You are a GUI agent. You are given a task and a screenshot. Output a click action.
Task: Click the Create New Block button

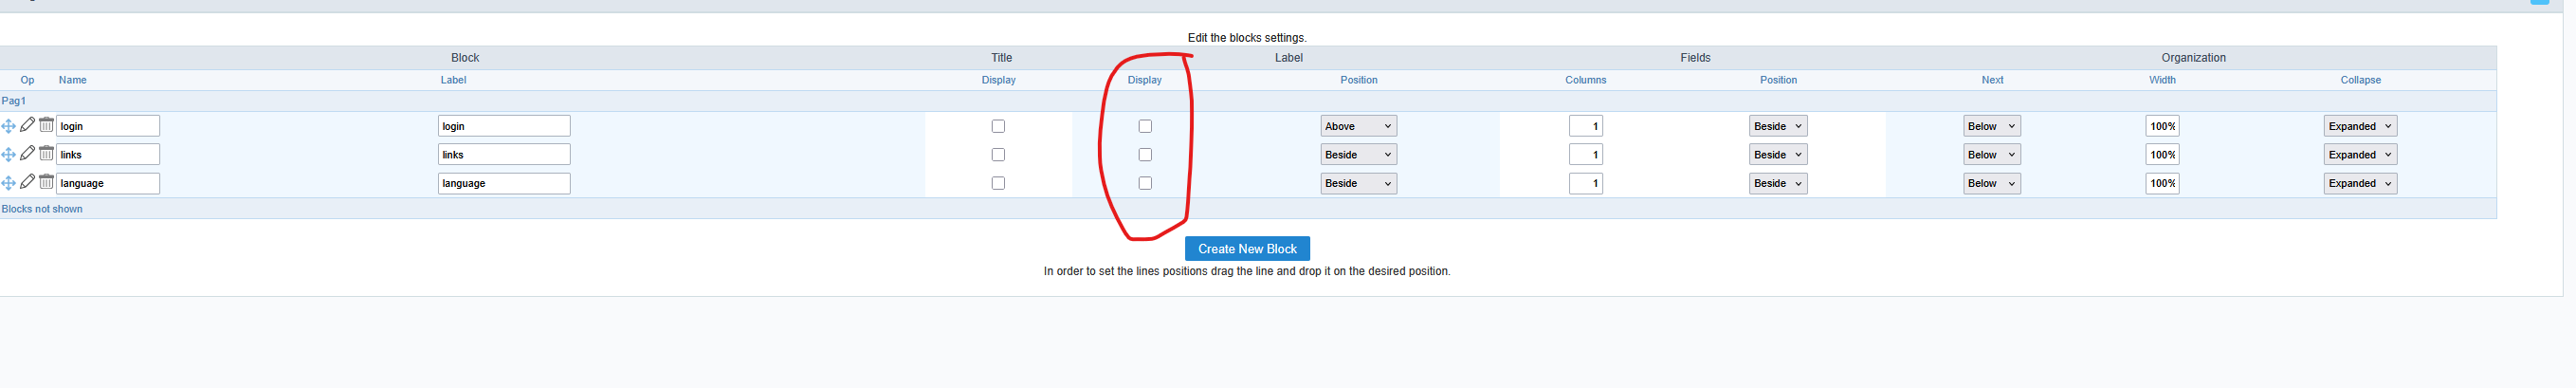(1247, 249)
